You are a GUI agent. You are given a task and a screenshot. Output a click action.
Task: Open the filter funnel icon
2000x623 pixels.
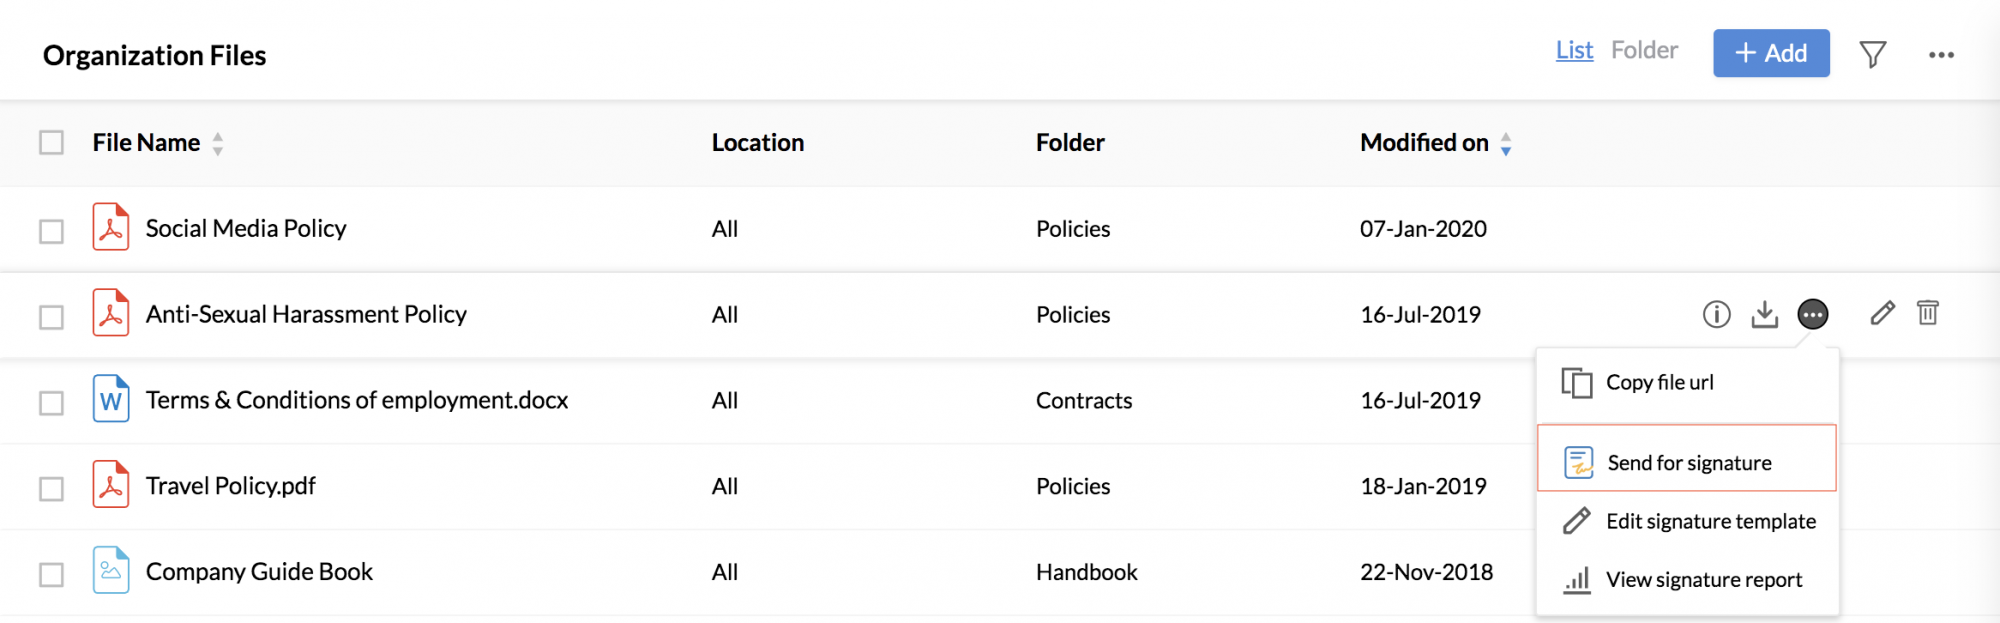pyautogui.click(x=1873, y=54)
